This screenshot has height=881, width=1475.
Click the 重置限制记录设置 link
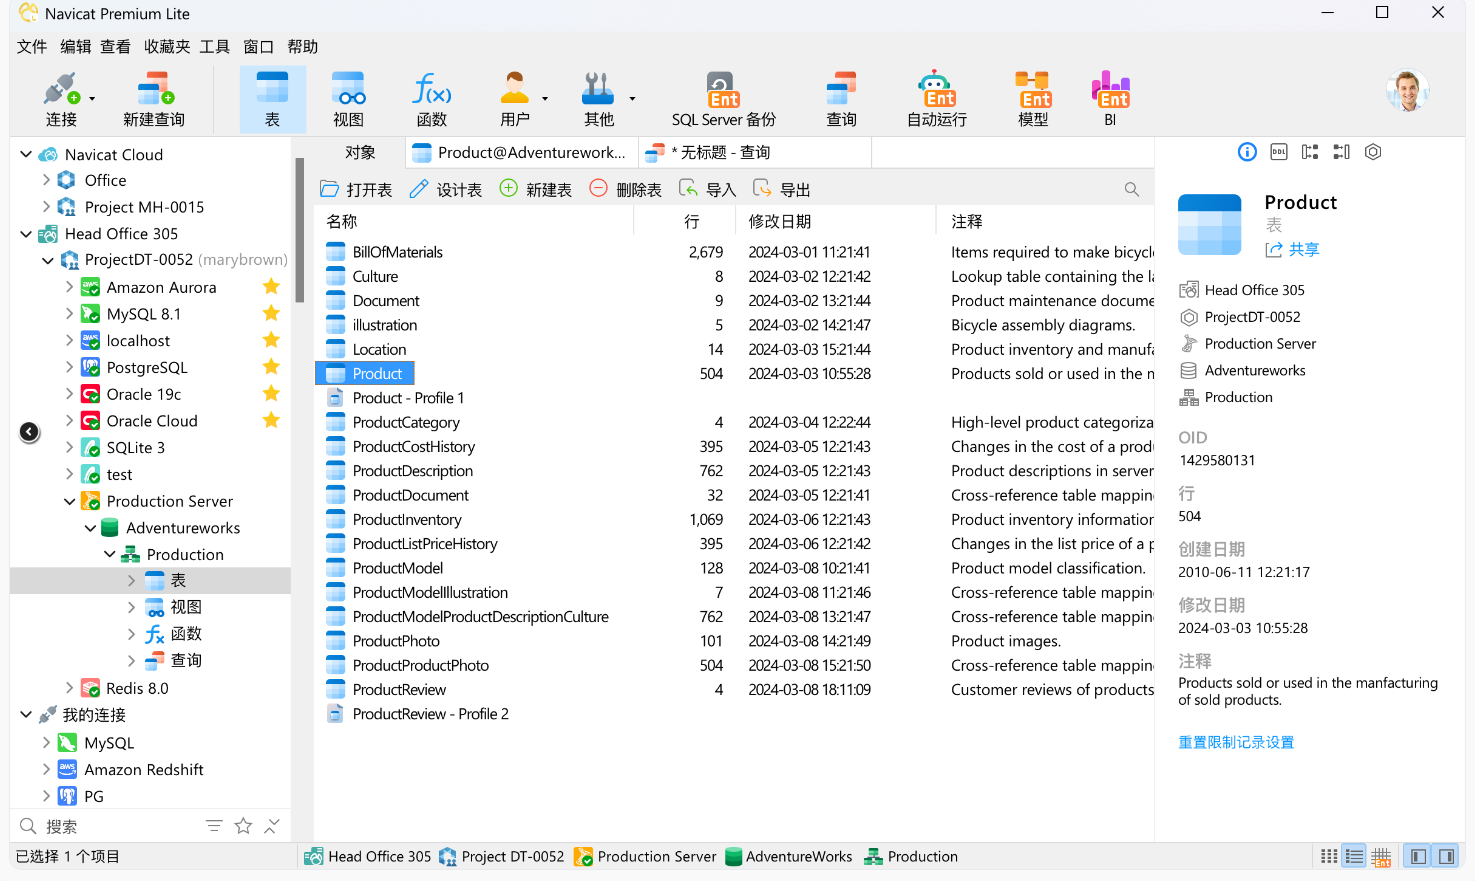[1236, 742]
